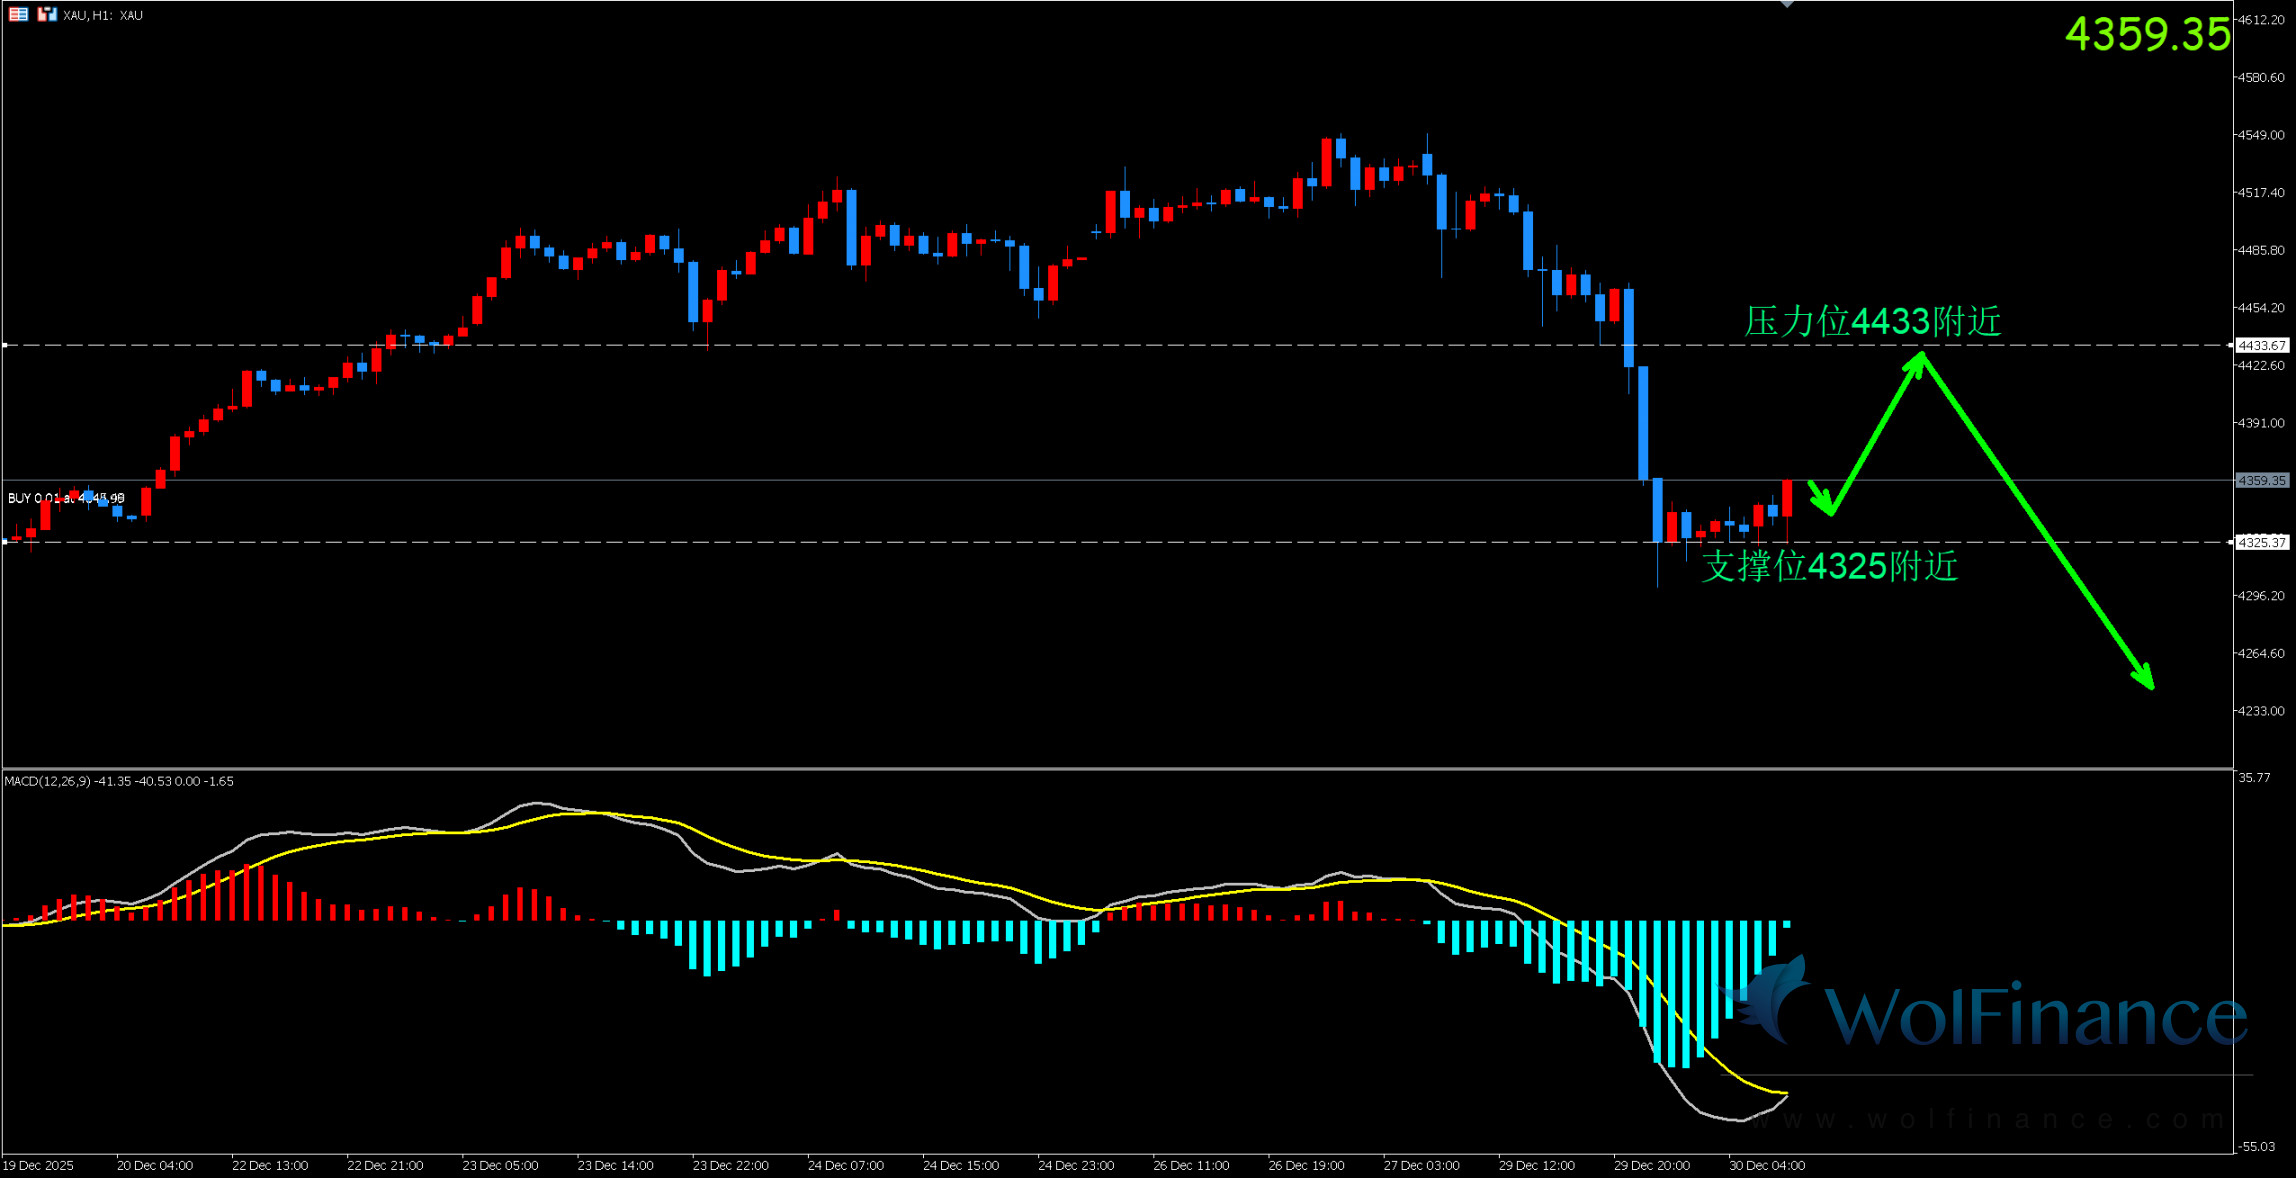Screen dimensions: 2296x1178
Task: Click the 30 Dec 04:00 time axis label
Action: [x=1766, y=1165]
